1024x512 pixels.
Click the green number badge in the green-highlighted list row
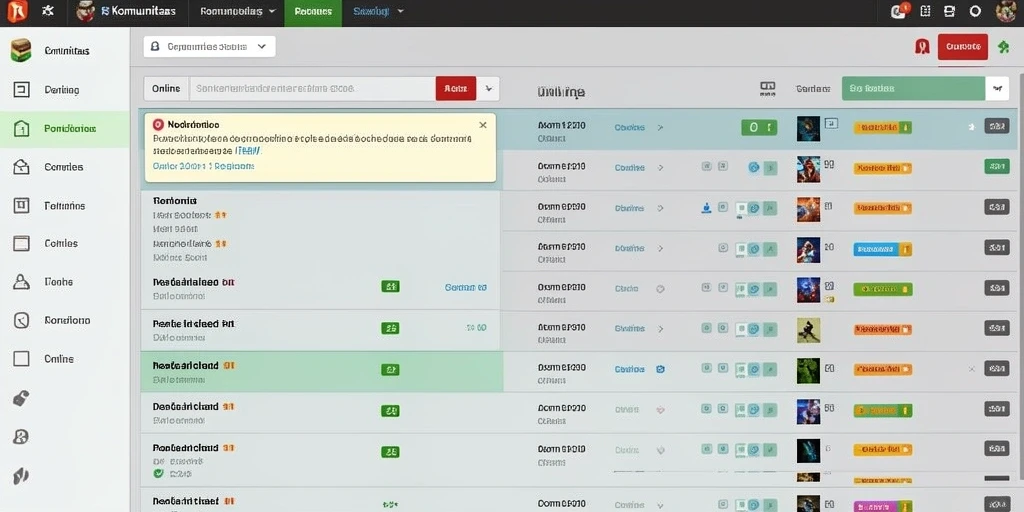[390, 370]
